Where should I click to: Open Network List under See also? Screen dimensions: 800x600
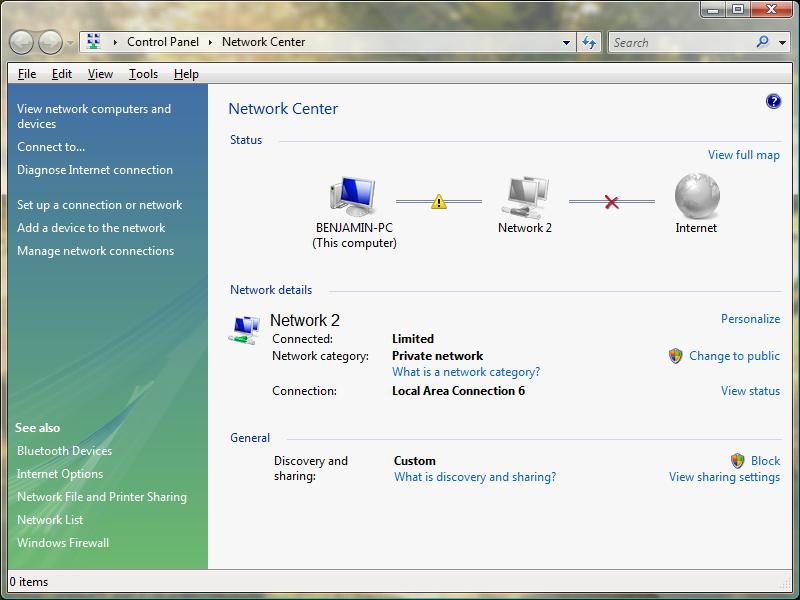pos(50,520)
